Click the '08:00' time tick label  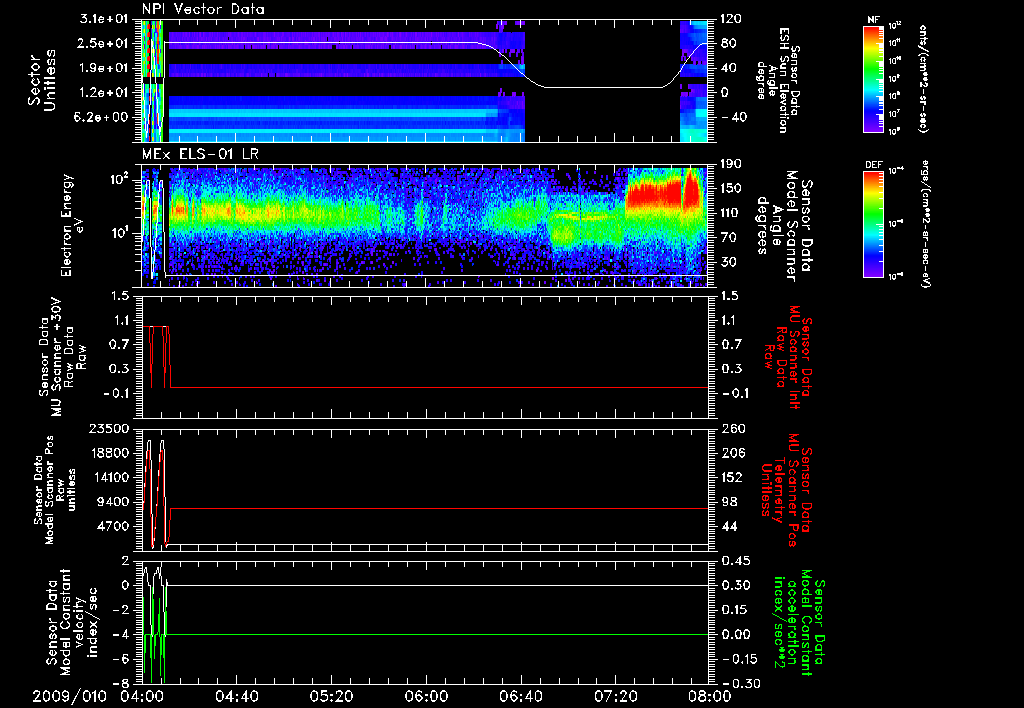[x=710, y=696]
